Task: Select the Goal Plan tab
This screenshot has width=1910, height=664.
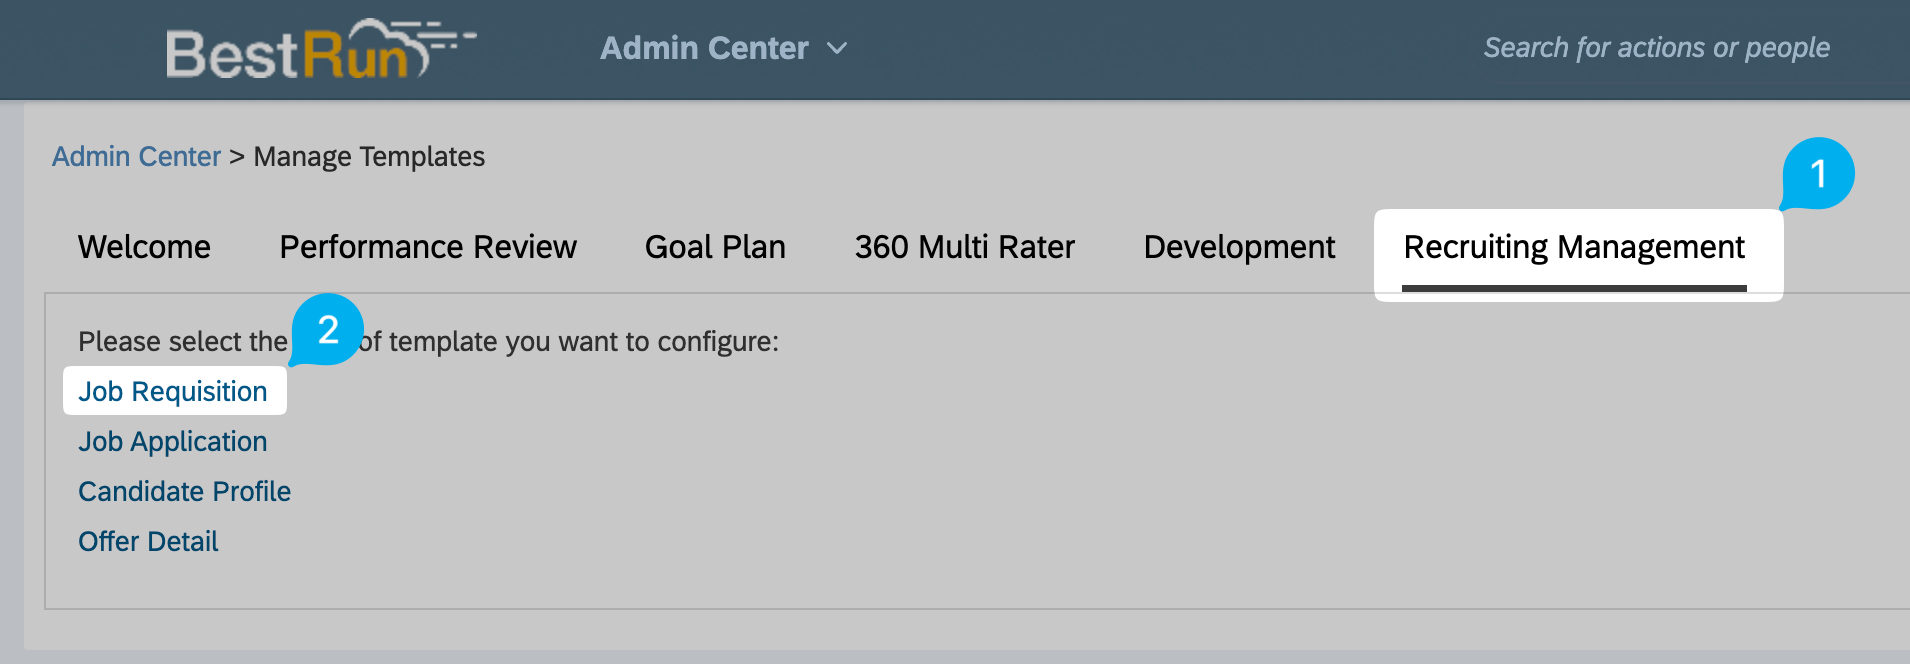Action: click(x=715, y=247)
